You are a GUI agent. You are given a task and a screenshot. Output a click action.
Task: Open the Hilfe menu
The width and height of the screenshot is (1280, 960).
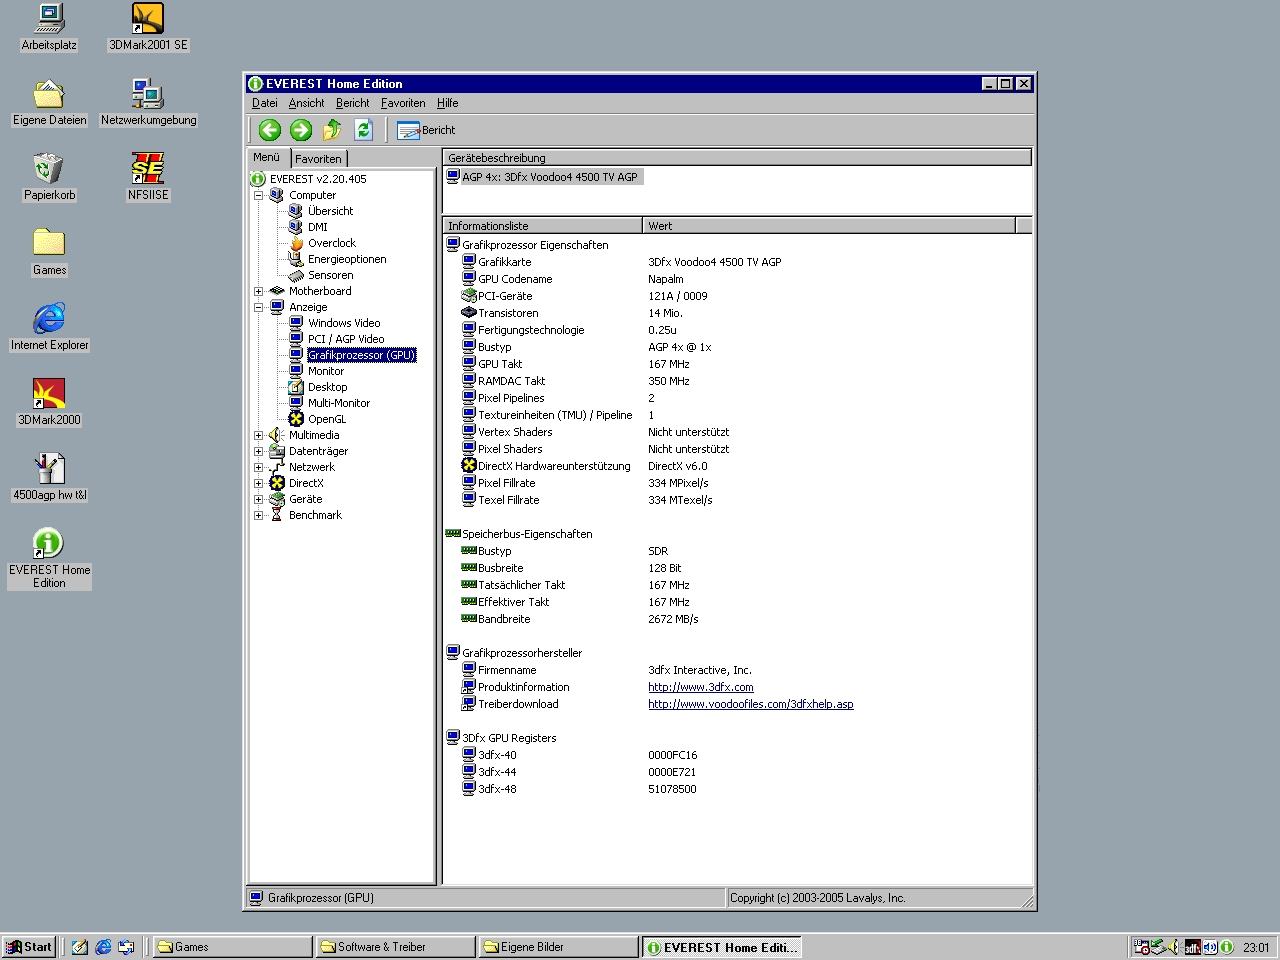click(x=447, y=103)
